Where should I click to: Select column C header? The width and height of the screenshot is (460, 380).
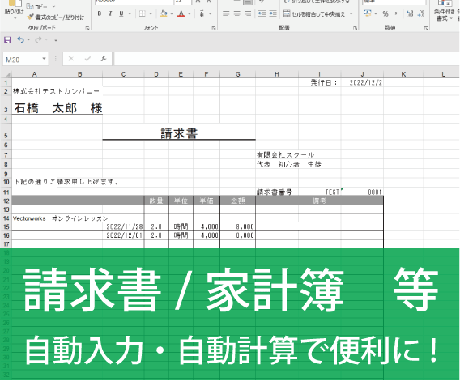click(x=123, y=74)
